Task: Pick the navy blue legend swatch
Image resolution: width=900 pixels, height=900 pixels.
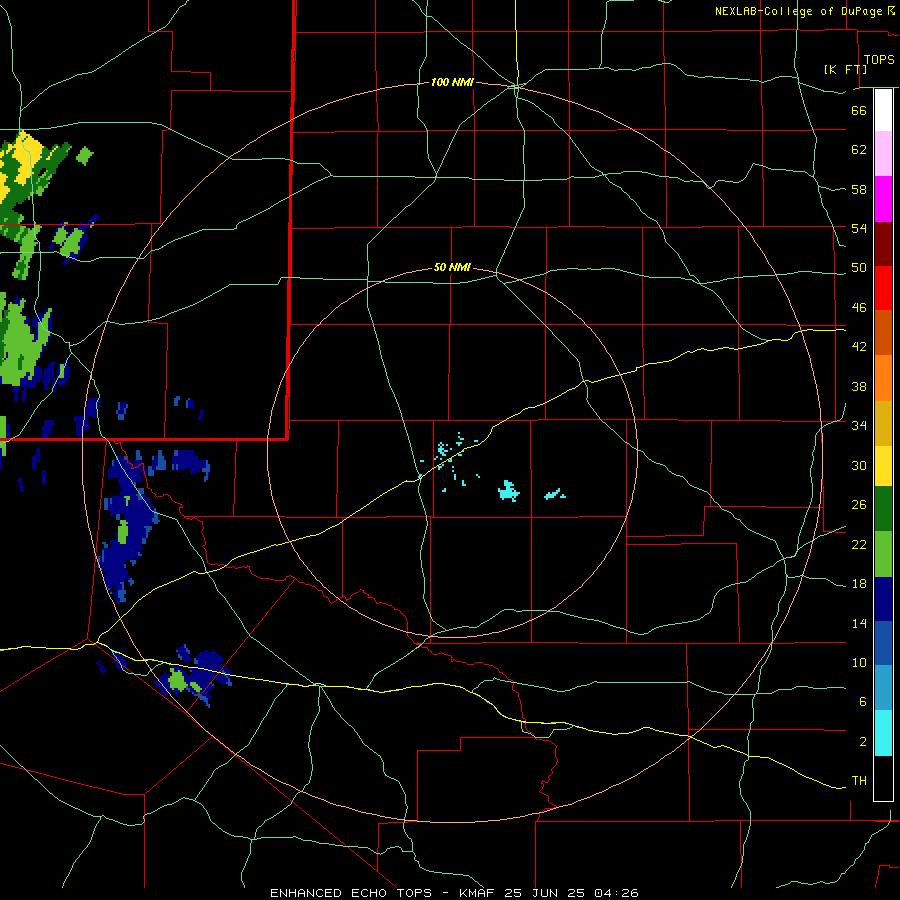Action: click(883, 599)
